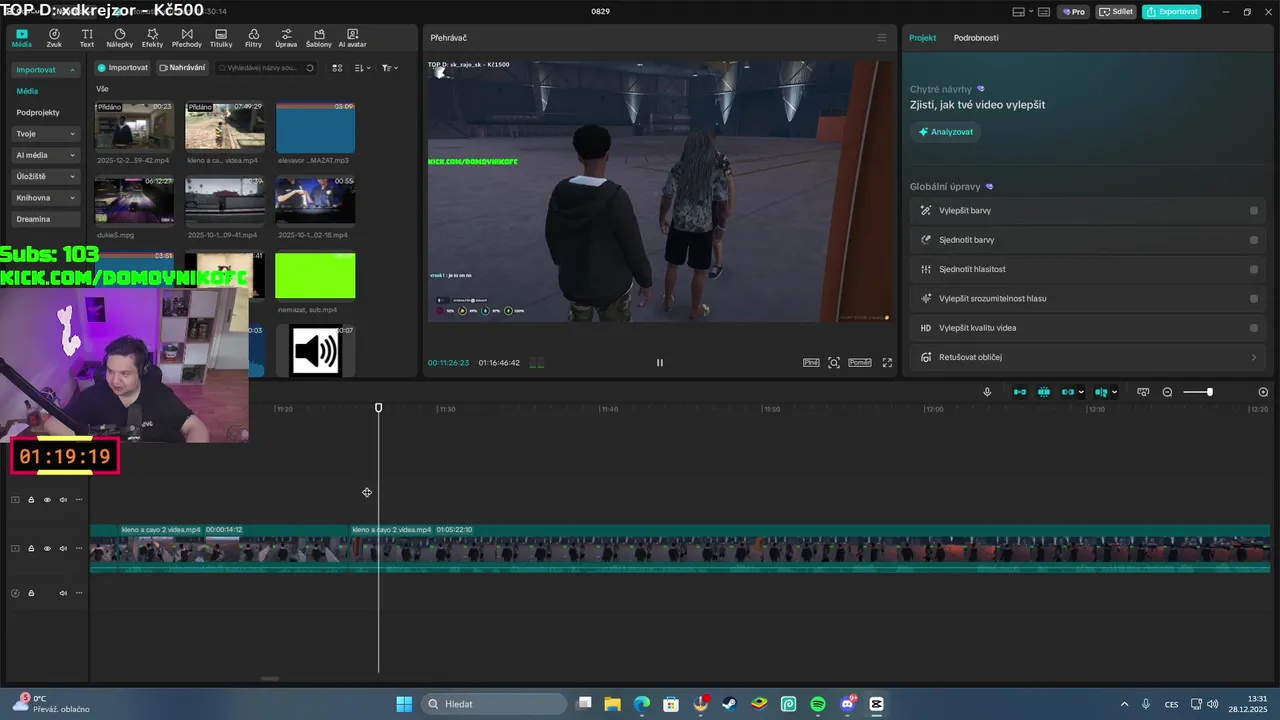The image size is (1280, 720).
Task: Open the AI avatar tab
Action: (352, 38)
